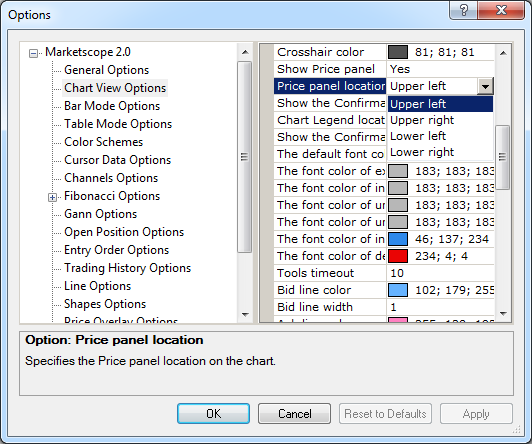Click the Crosshair color swatch
The width and height of the screenshot is (532, 444).
coord(398,52)
